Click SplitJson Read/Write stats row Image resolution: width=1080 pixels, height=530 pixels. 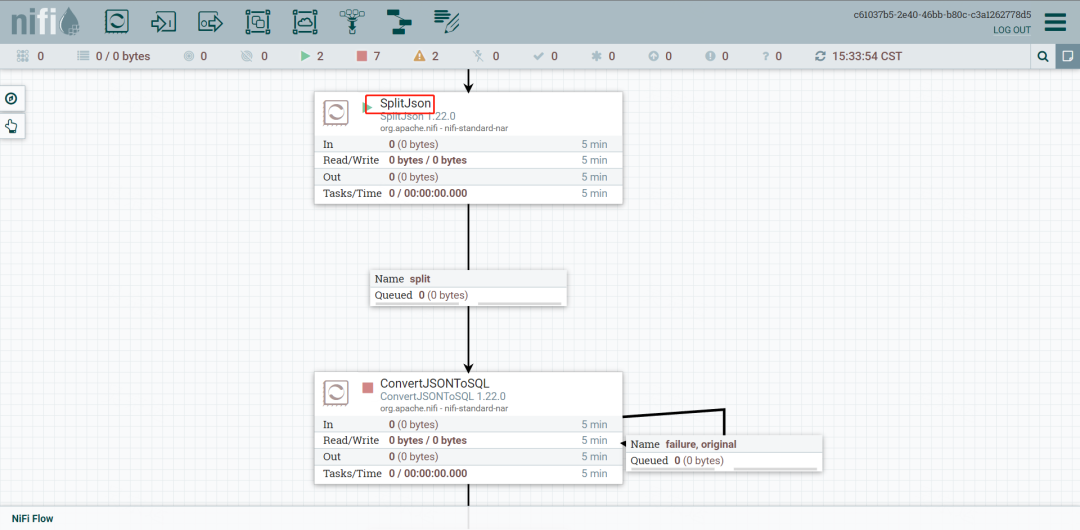[x=468, y=160]
